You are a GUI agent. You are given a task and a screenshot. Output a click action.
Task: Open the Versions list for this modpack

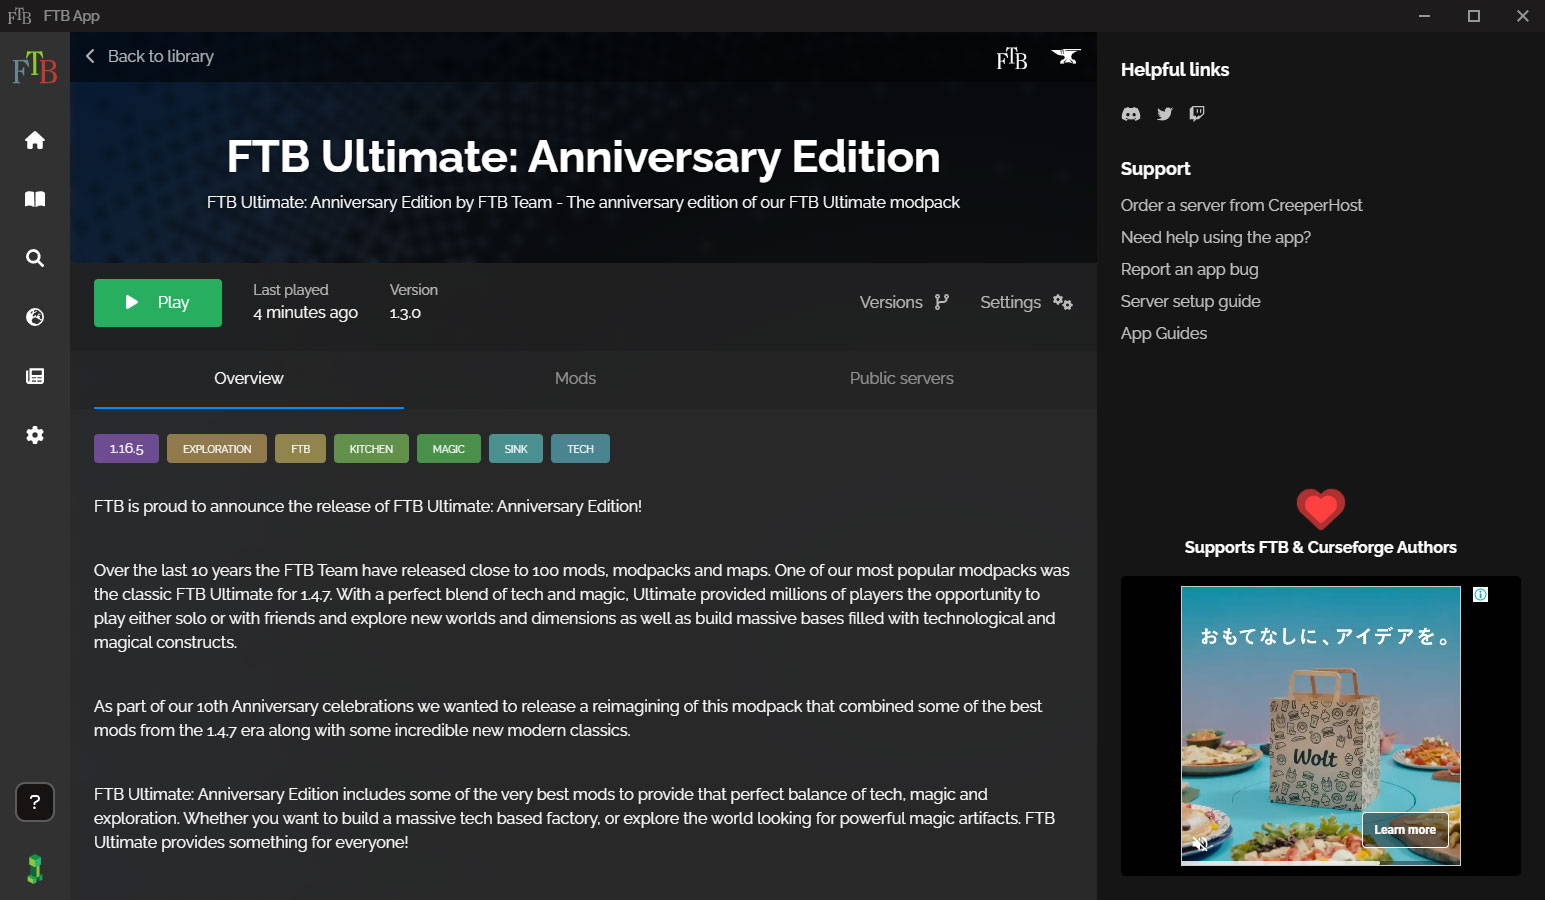tap(904, 302)
